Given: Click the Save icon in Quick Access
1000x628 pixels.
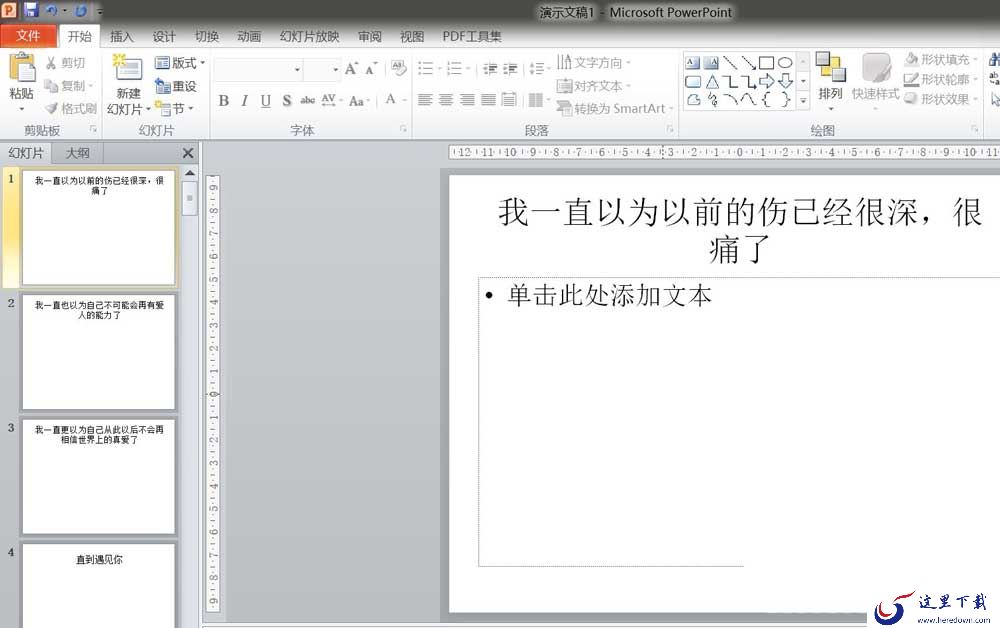Looking at the screenshot, I should tap(31, 10).
